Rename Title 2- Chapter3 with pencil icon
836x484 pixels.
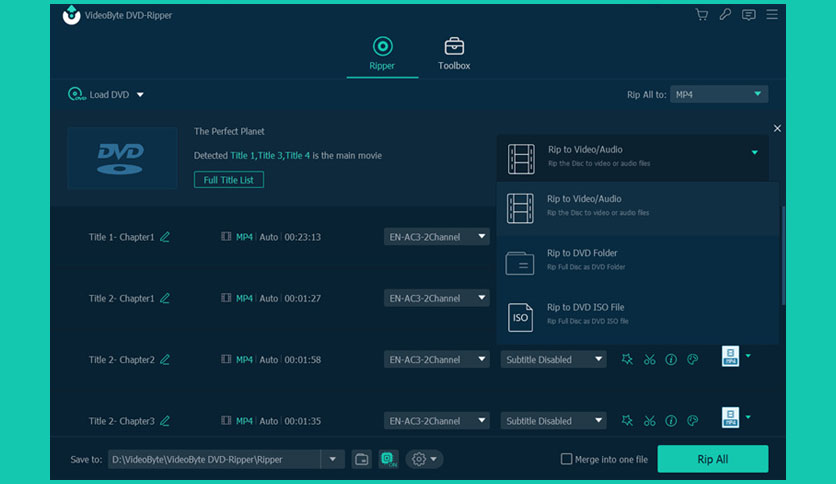coord(165,421)
